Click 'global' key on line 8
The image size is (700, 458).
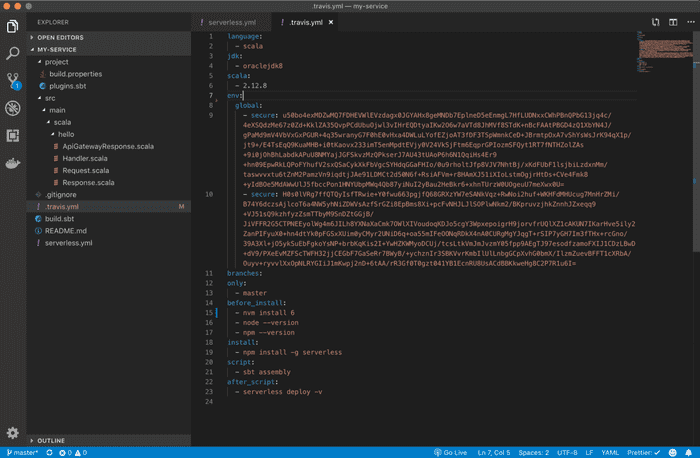coord(247,106)
